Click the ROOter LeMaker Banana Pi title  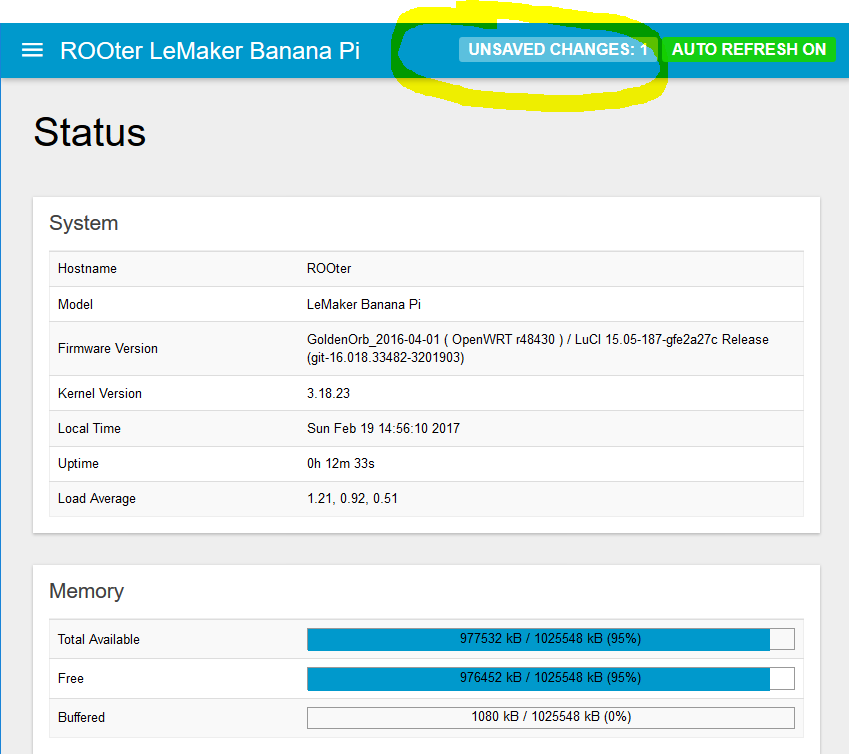click(x=210, y=51)
